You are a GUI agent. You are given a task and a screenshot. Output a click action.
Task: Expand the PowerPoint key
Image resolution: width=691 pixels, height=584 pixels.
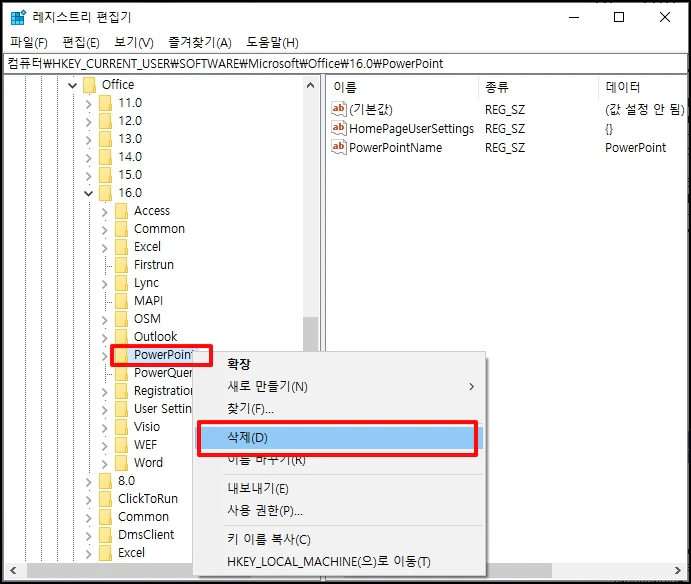pyautogui.click(x=105, y=356)
